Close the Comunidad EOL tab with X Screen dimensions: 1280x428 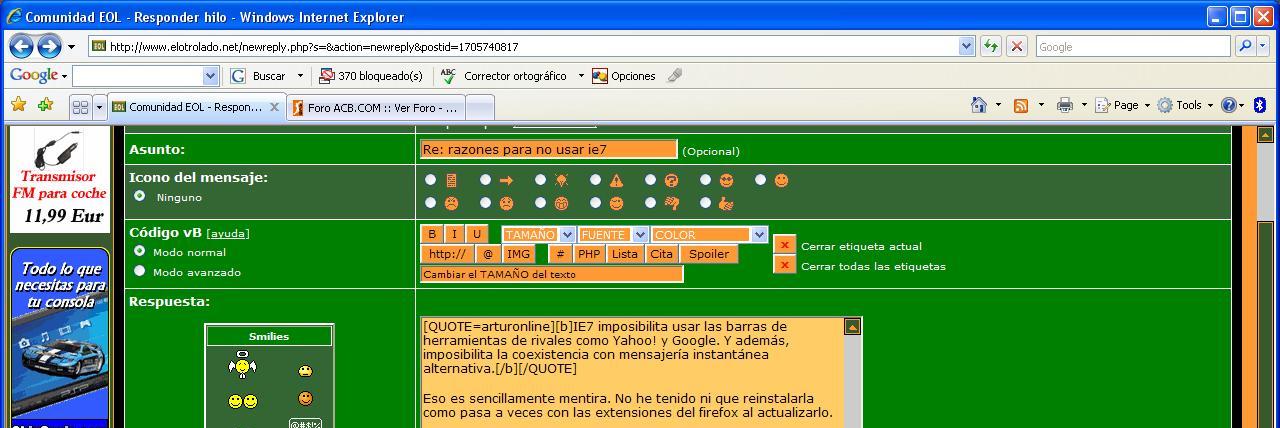point(275,107)
